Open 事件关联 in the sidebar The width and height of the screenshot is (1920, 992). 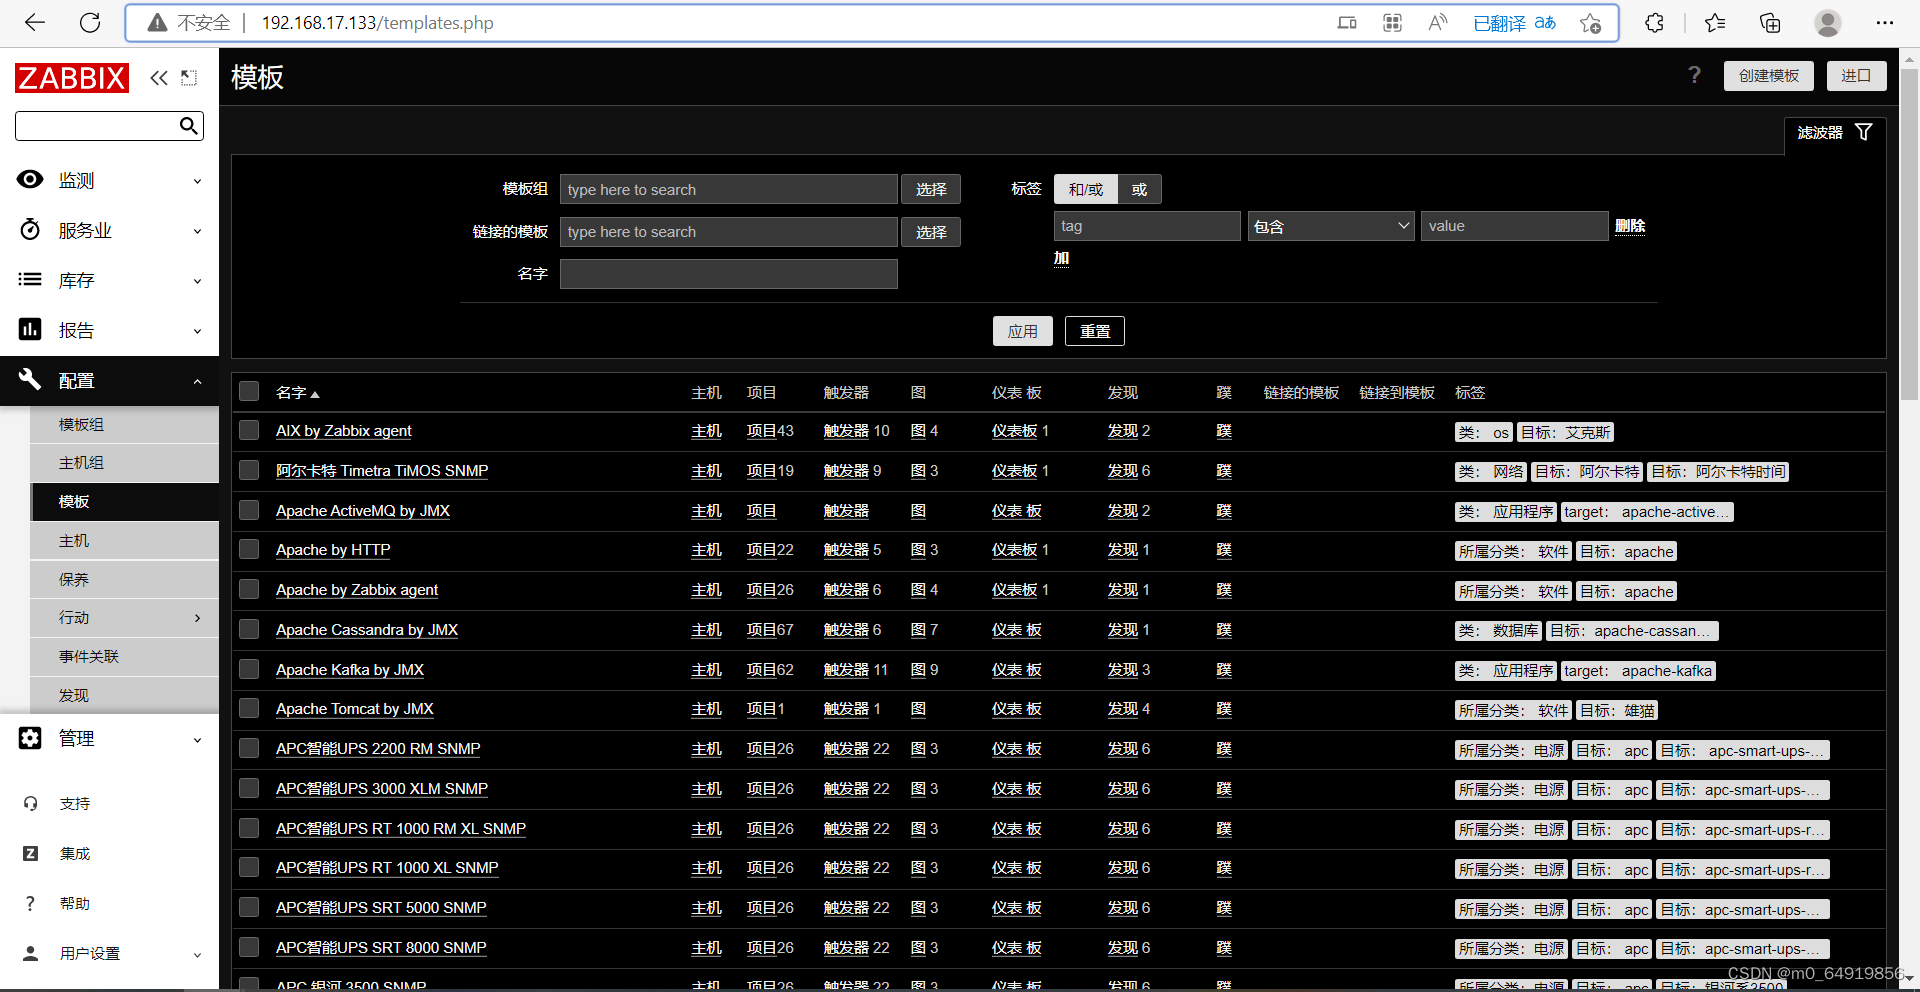(125, 657)
